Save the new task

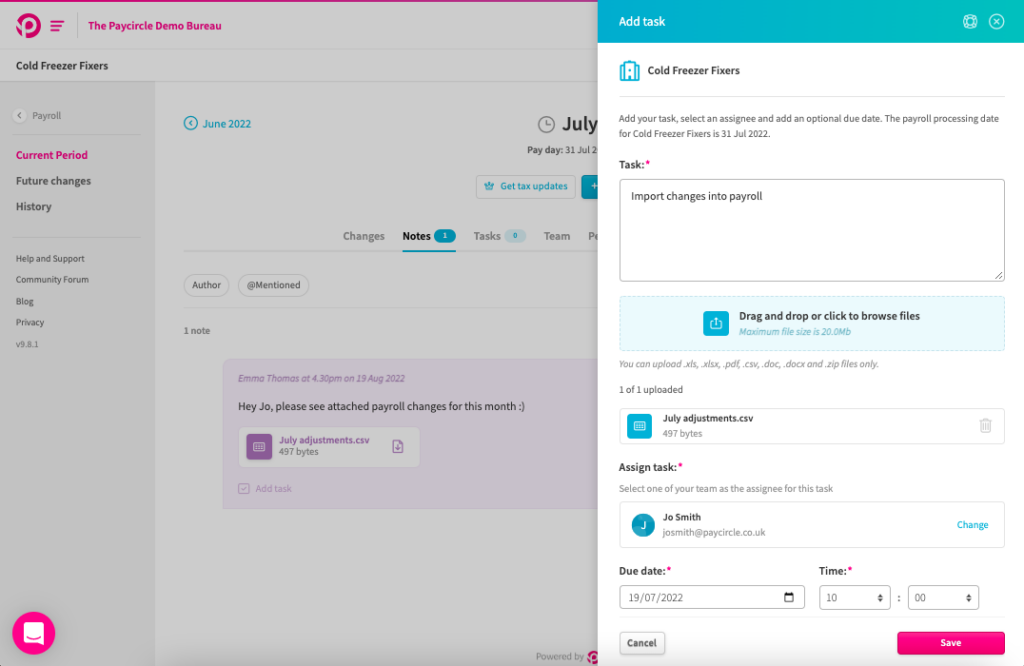point(950,642)
